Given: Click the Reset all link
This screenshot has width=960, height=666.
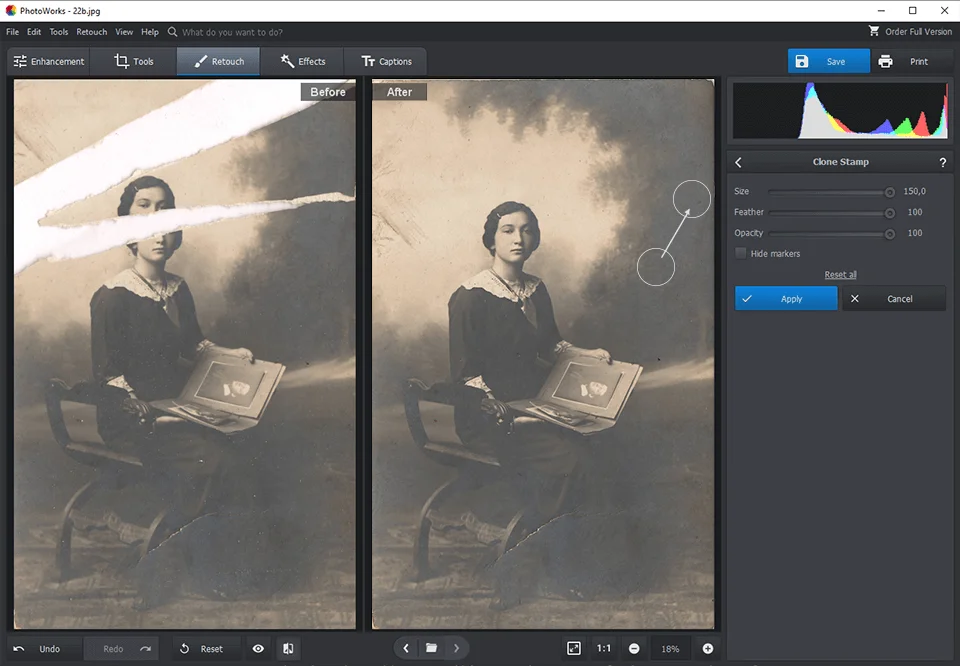Looking at the screenshot, I should pos(839,274).
